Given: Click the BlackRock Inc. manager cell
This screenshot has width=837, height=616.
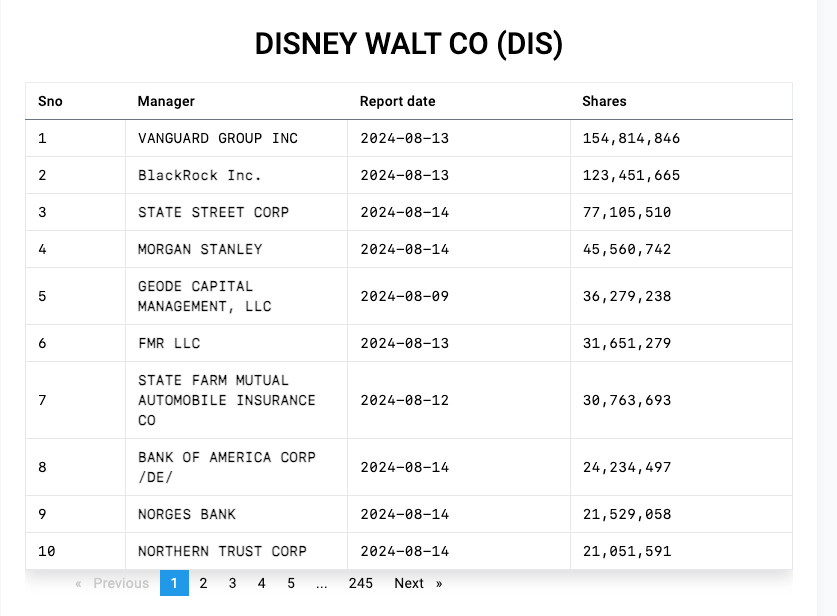Looking at the screenshot, I should 199,175.
